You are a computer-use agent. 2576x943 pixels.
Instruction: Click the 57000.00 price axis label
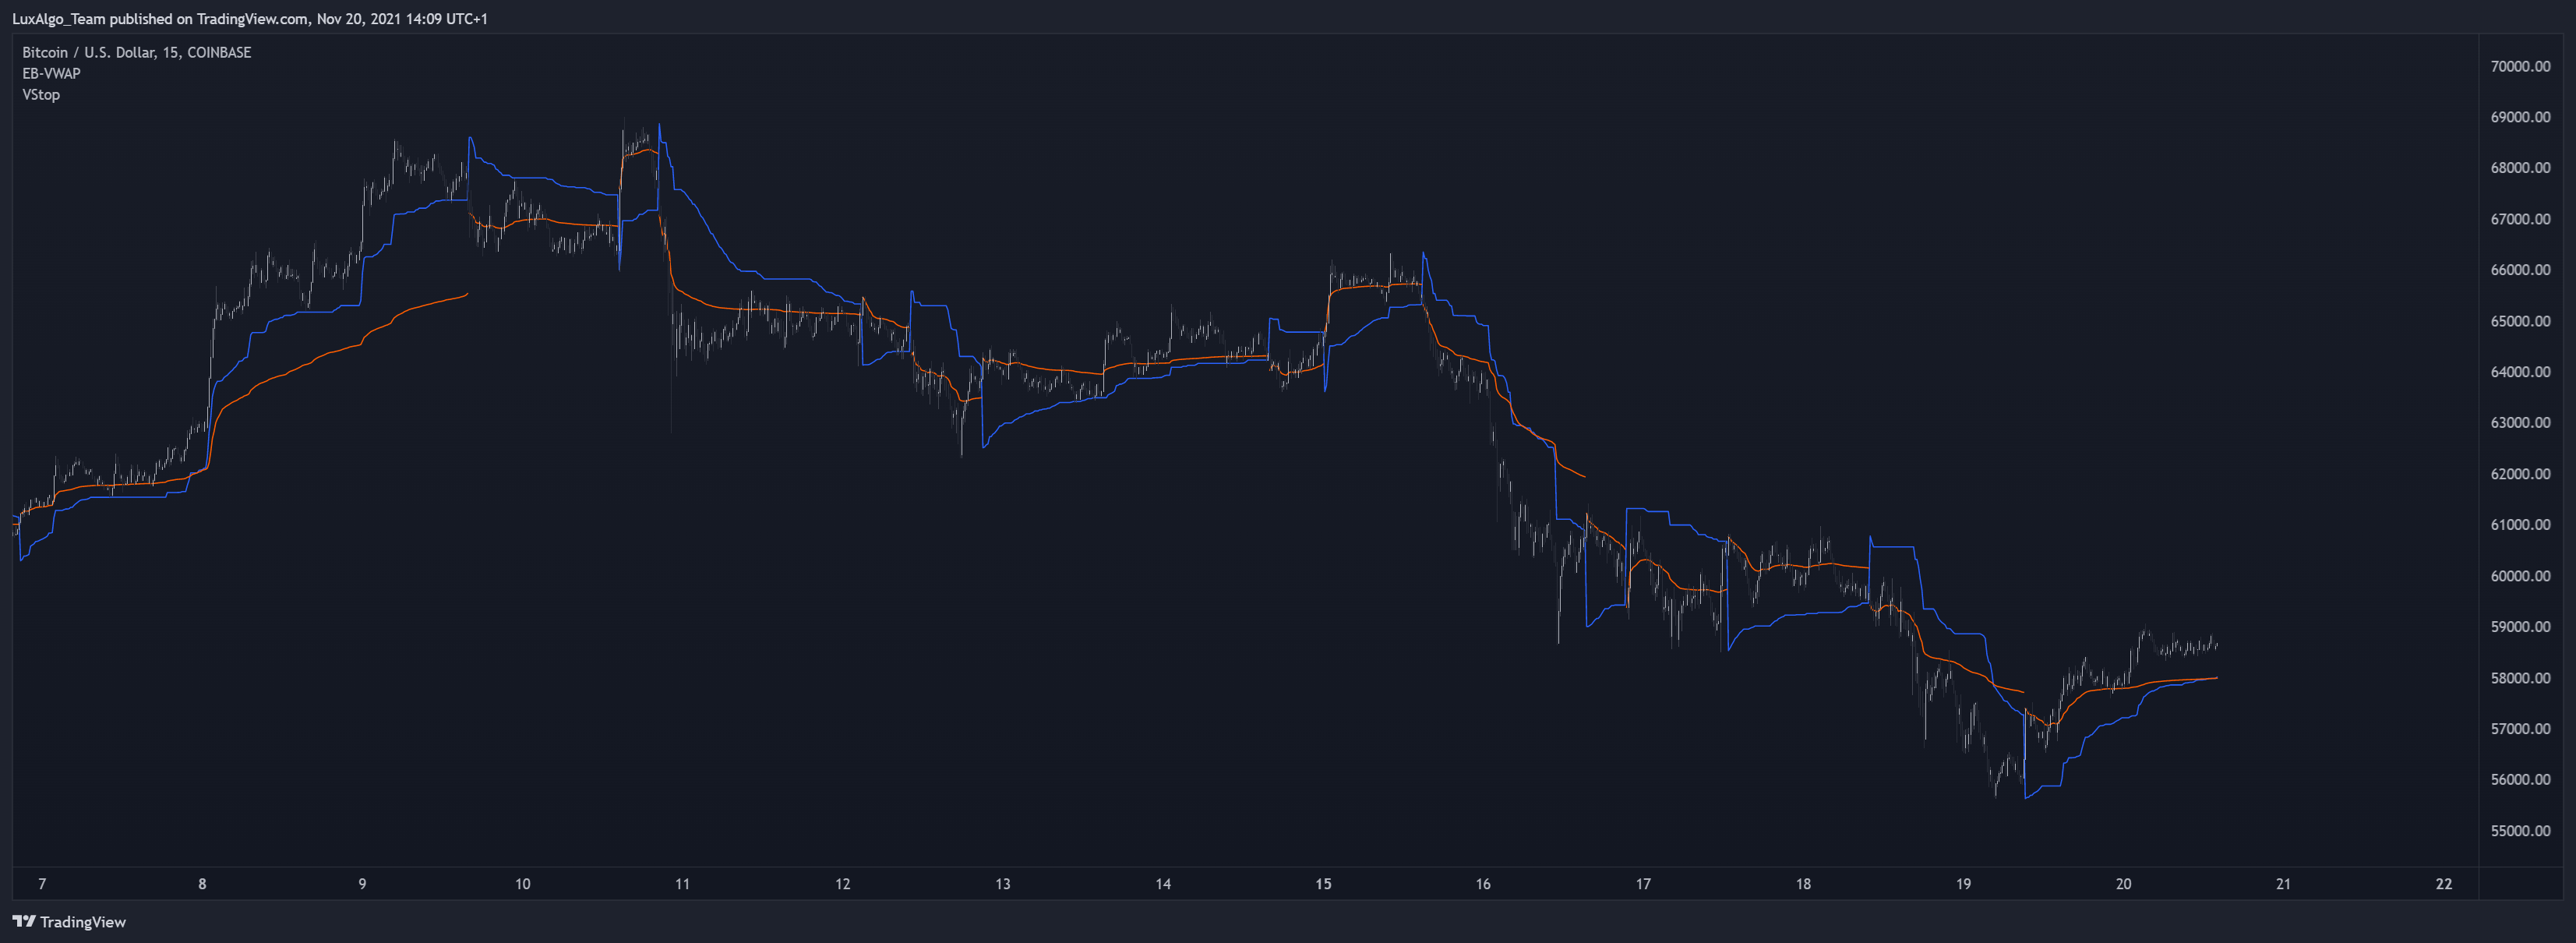2520,729
